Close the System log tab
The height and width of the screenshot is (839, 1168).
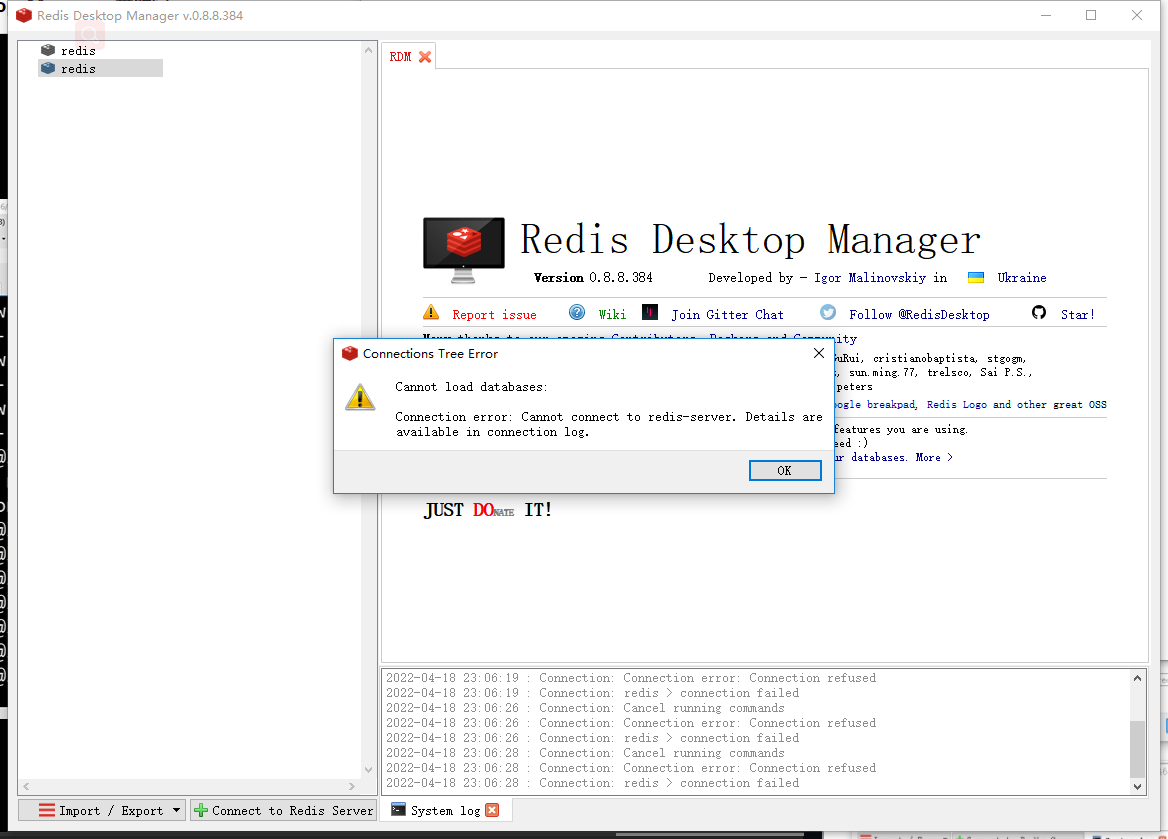[492, 810]
